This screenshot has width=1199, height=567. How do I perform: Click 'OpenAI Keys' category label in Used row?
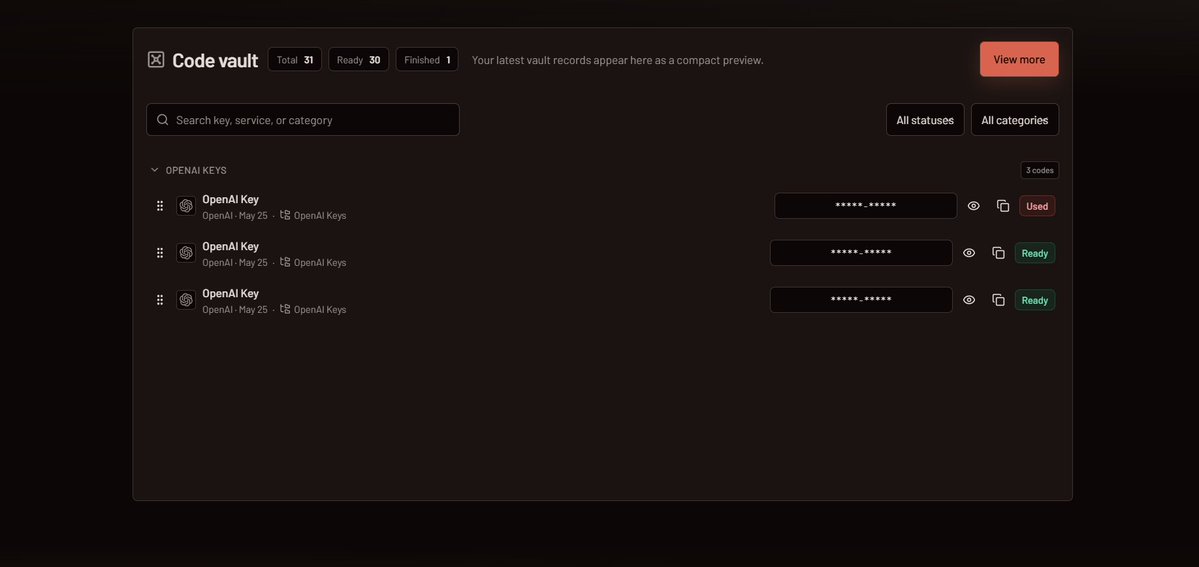pos(320,216)
